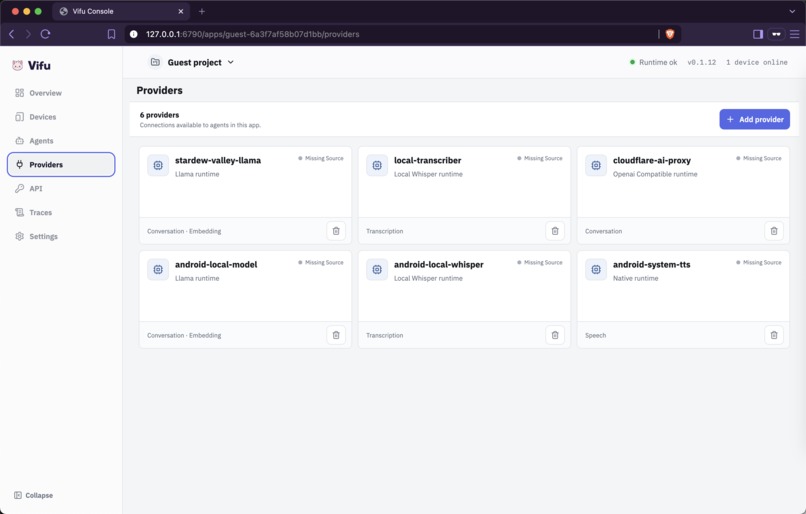The height and width of the screenshot is (514, 806).
Task: Click Missing Source on cloudflare-ai-proxy
Action: click(759, 158)
